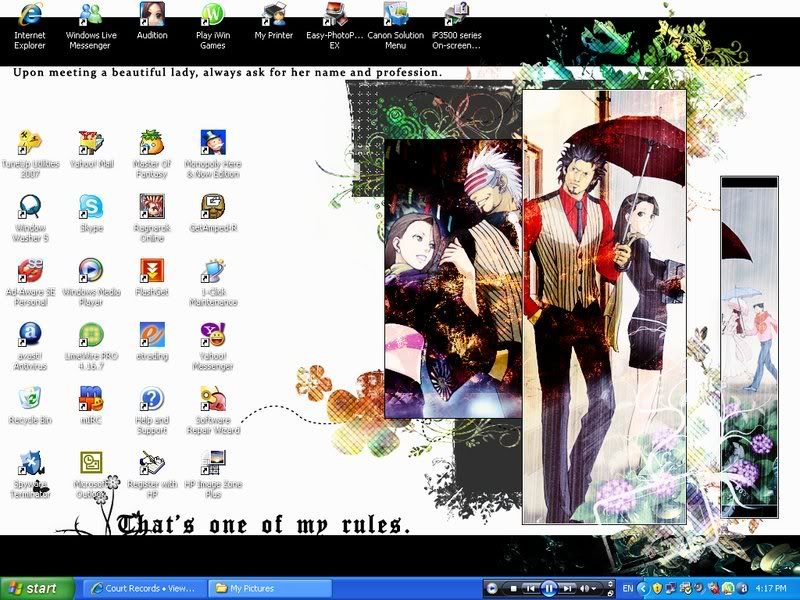Open the Windows Start menu
800x600 pixels.
[37, 588]
